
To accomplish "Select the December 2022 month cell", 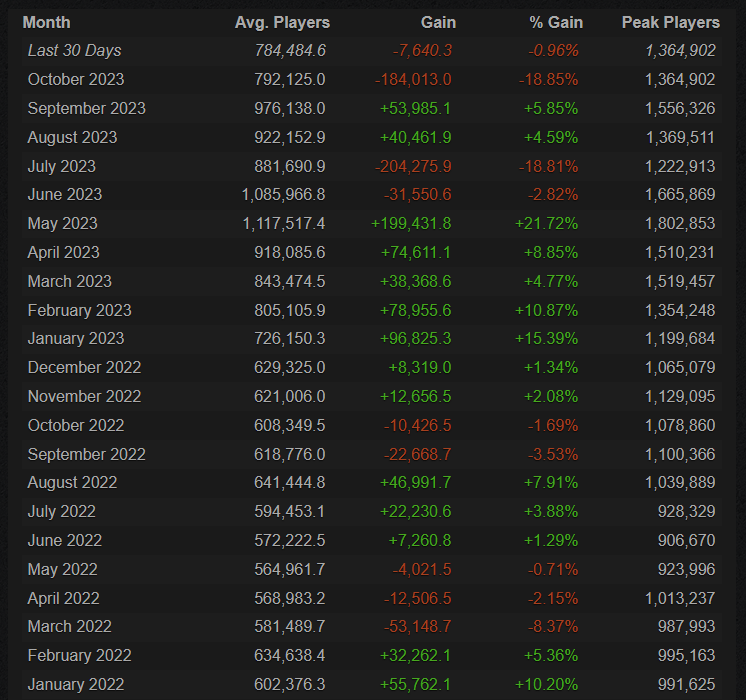I will [x=84, y=368].
